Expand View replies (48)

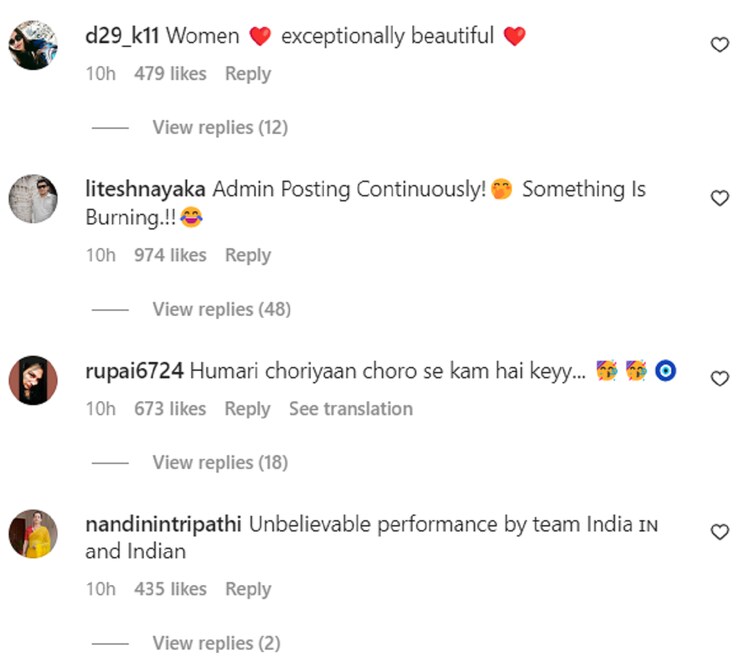click(221, 309)
